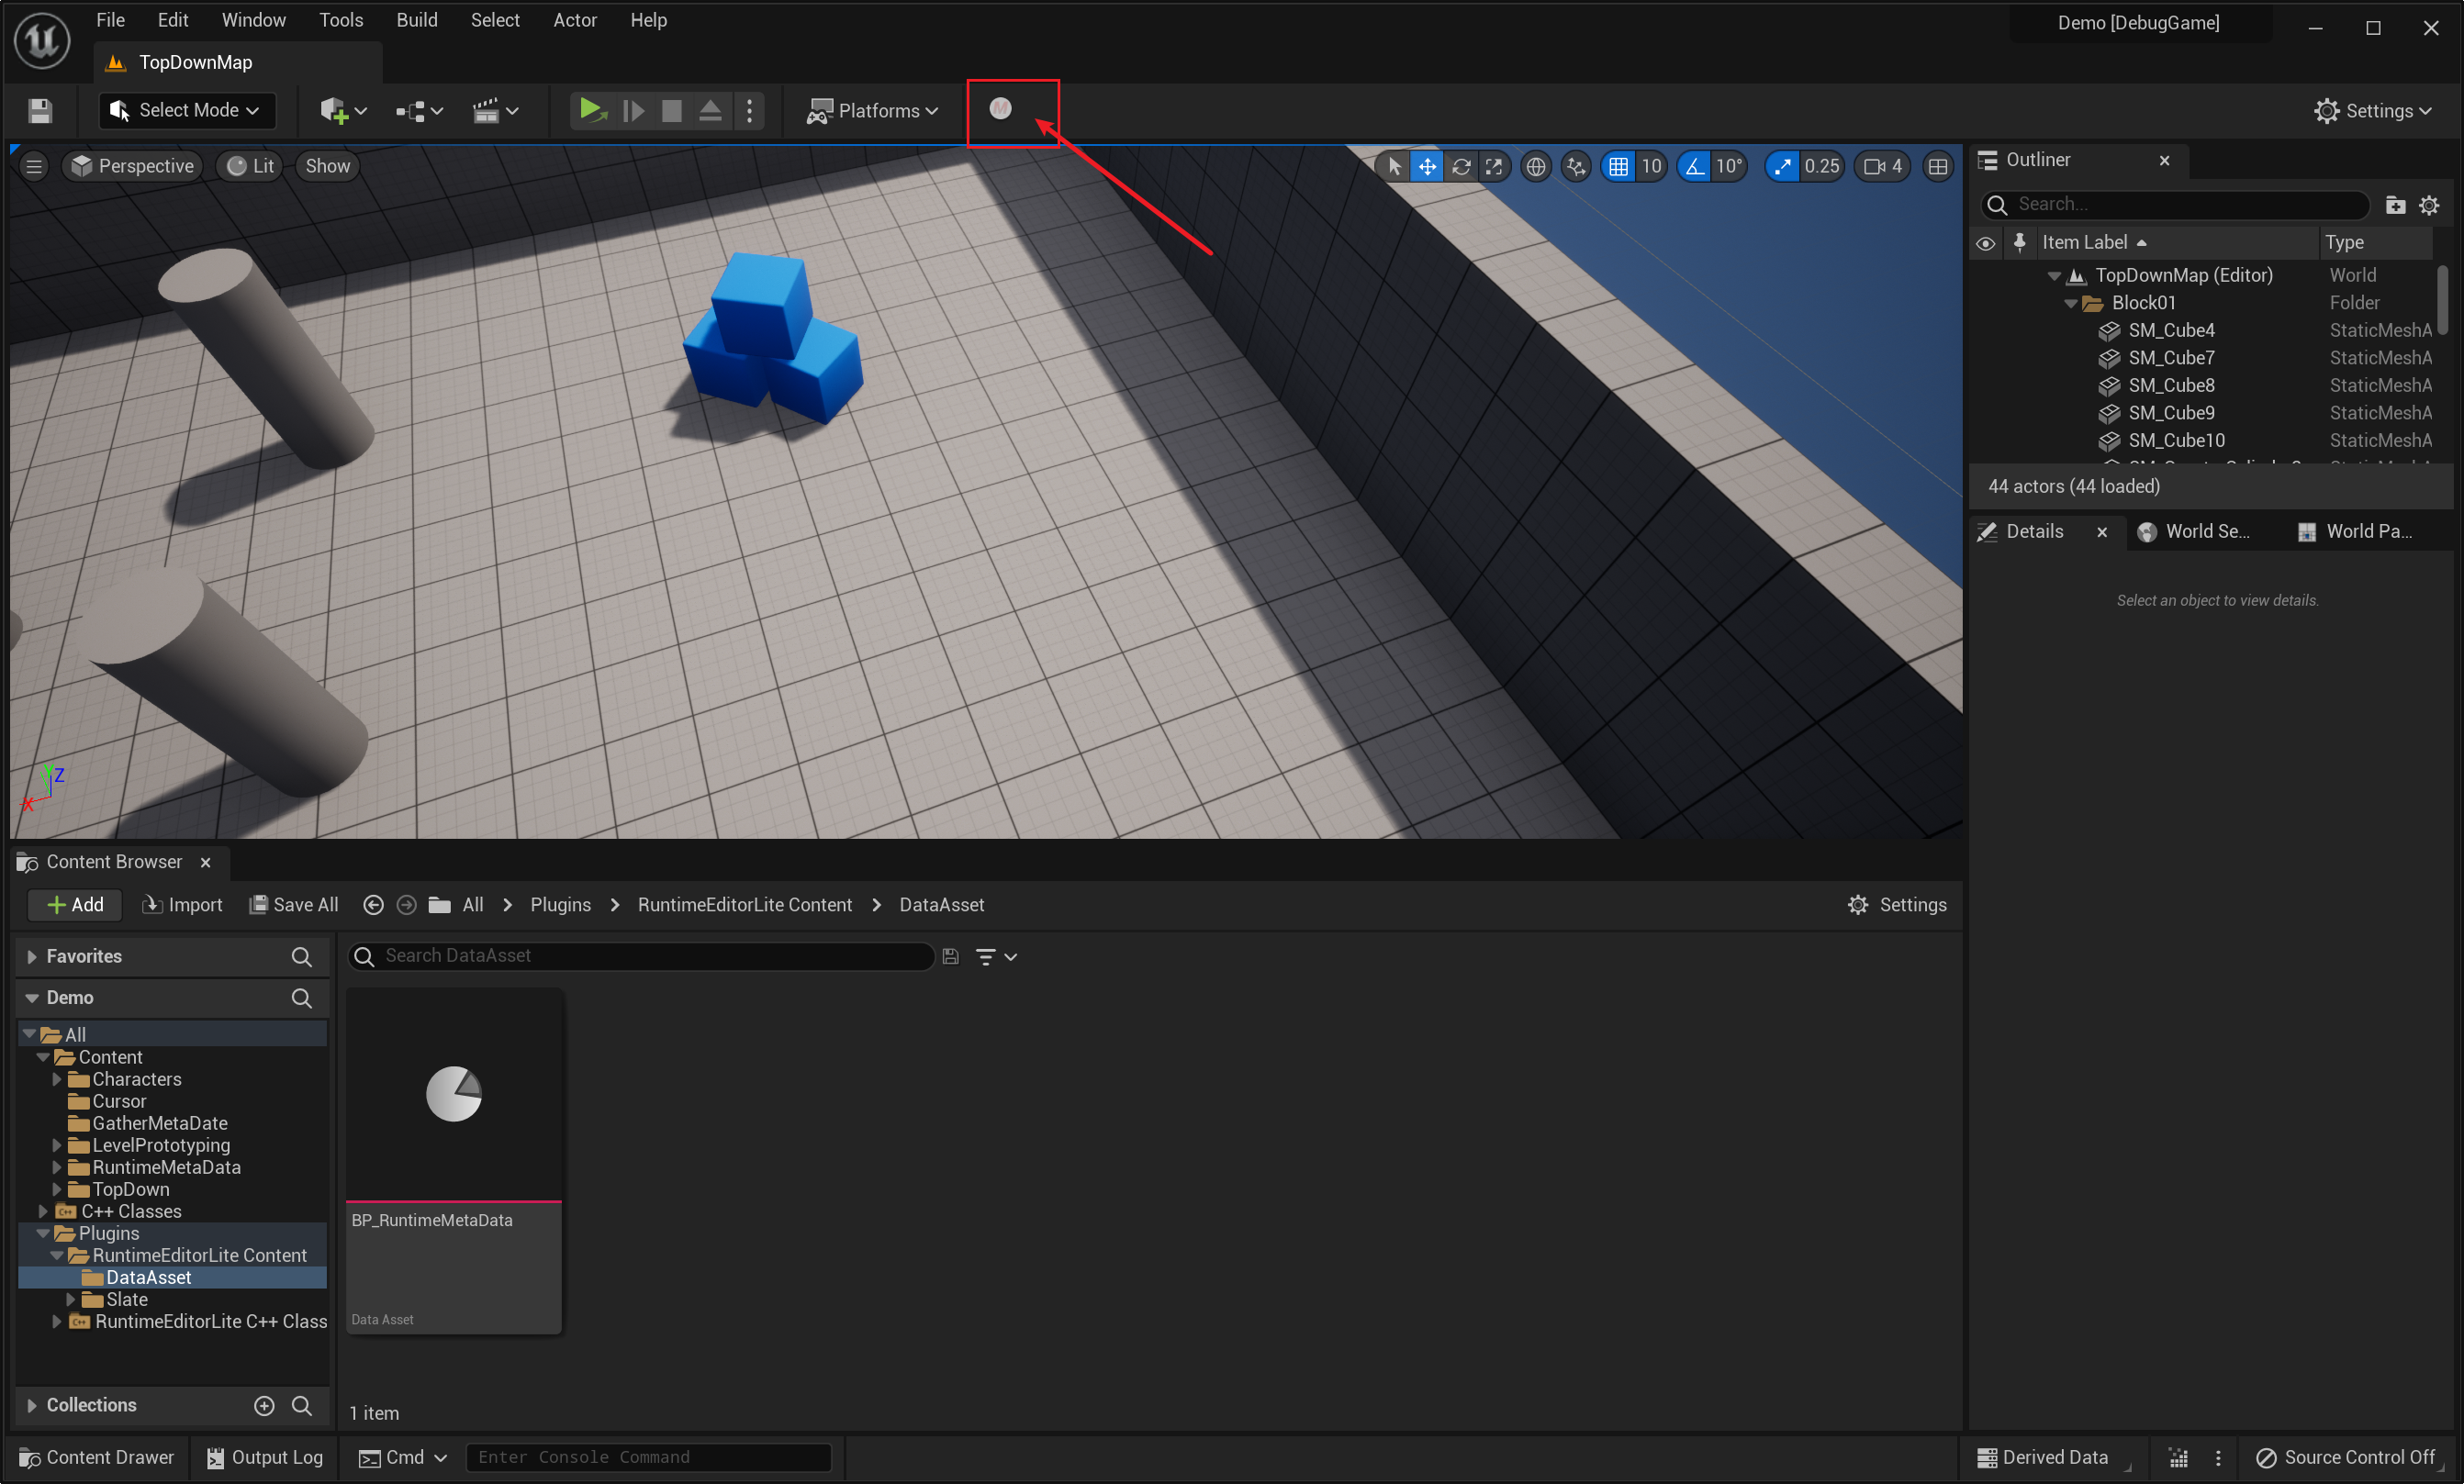Toggle scale snapping icon

click(1782, 166)
